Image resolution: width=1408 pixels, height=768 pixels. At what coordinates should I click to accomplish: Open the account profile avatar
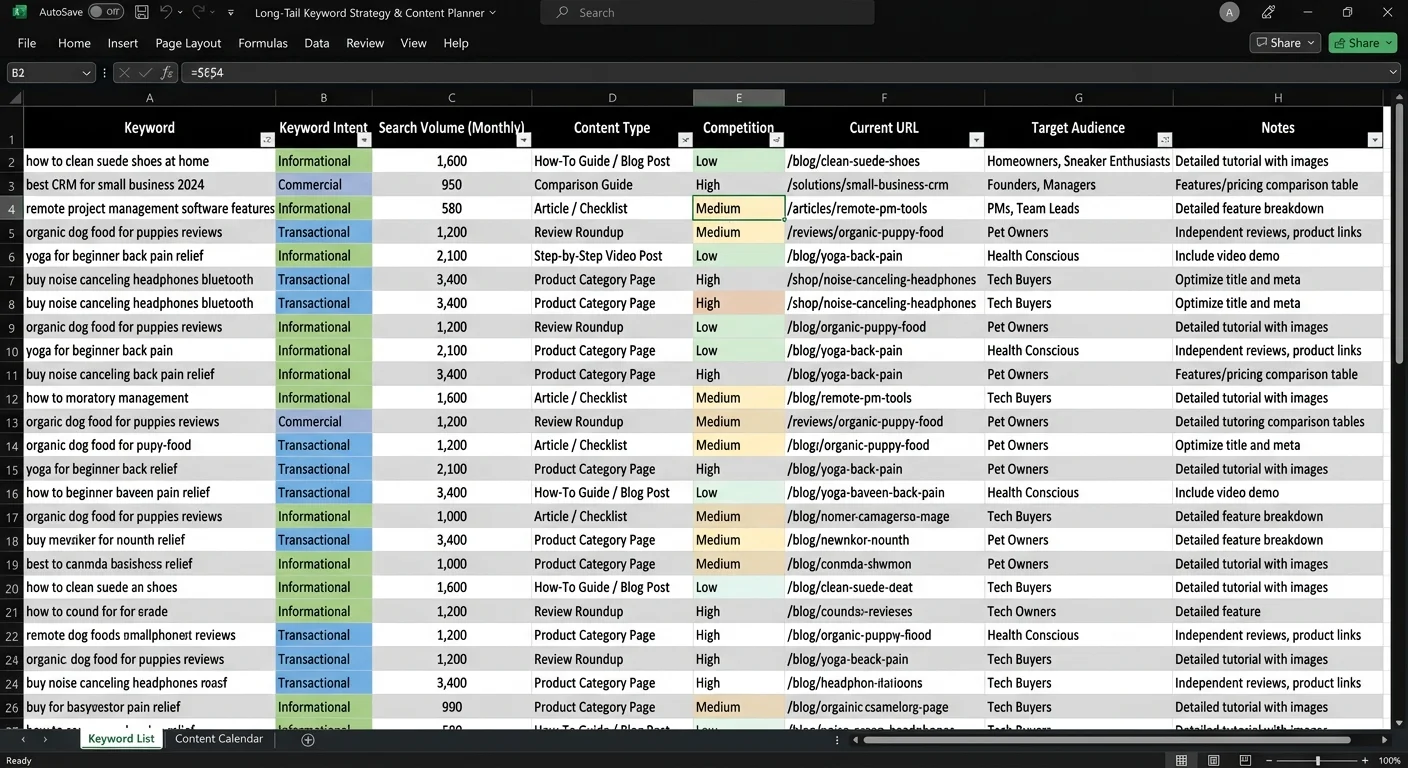[1230, 12]
